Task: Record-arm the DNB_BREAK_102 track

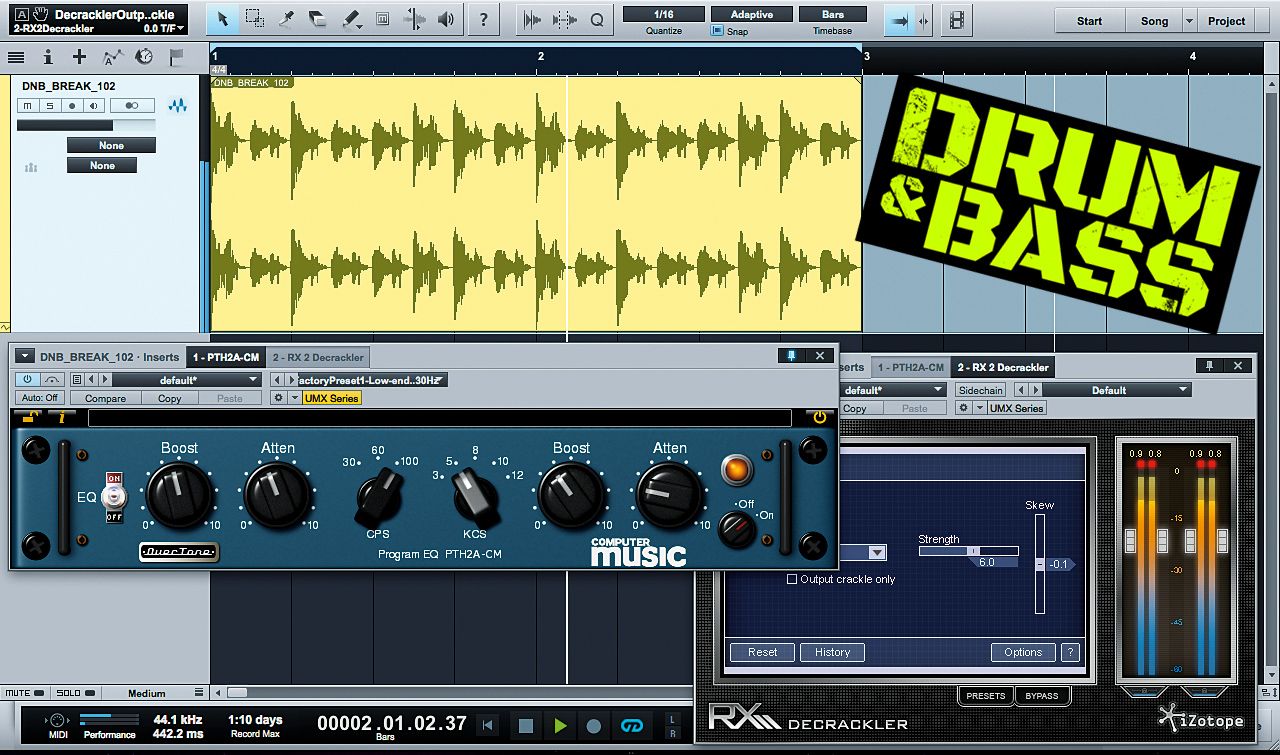Action: 72,105
